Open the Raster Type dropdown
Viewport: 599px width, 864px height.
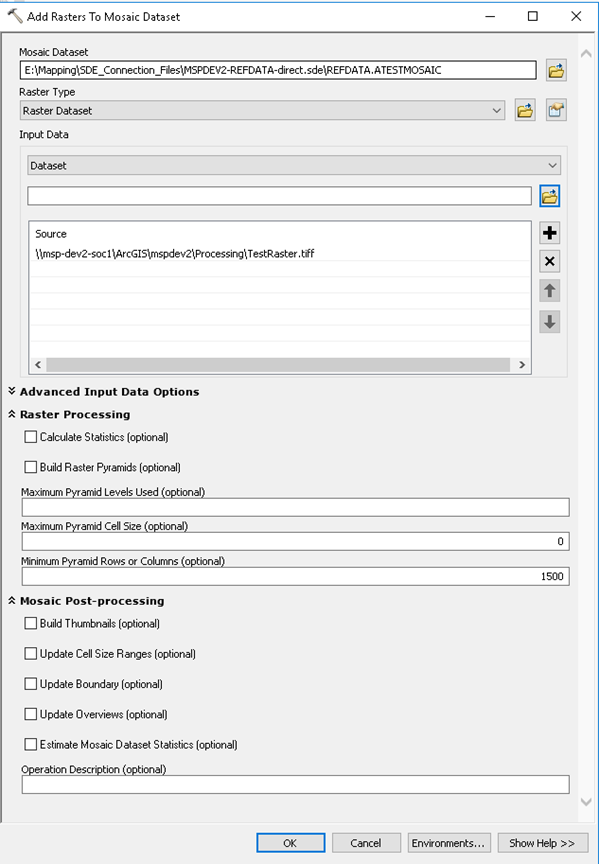point(262,111)
